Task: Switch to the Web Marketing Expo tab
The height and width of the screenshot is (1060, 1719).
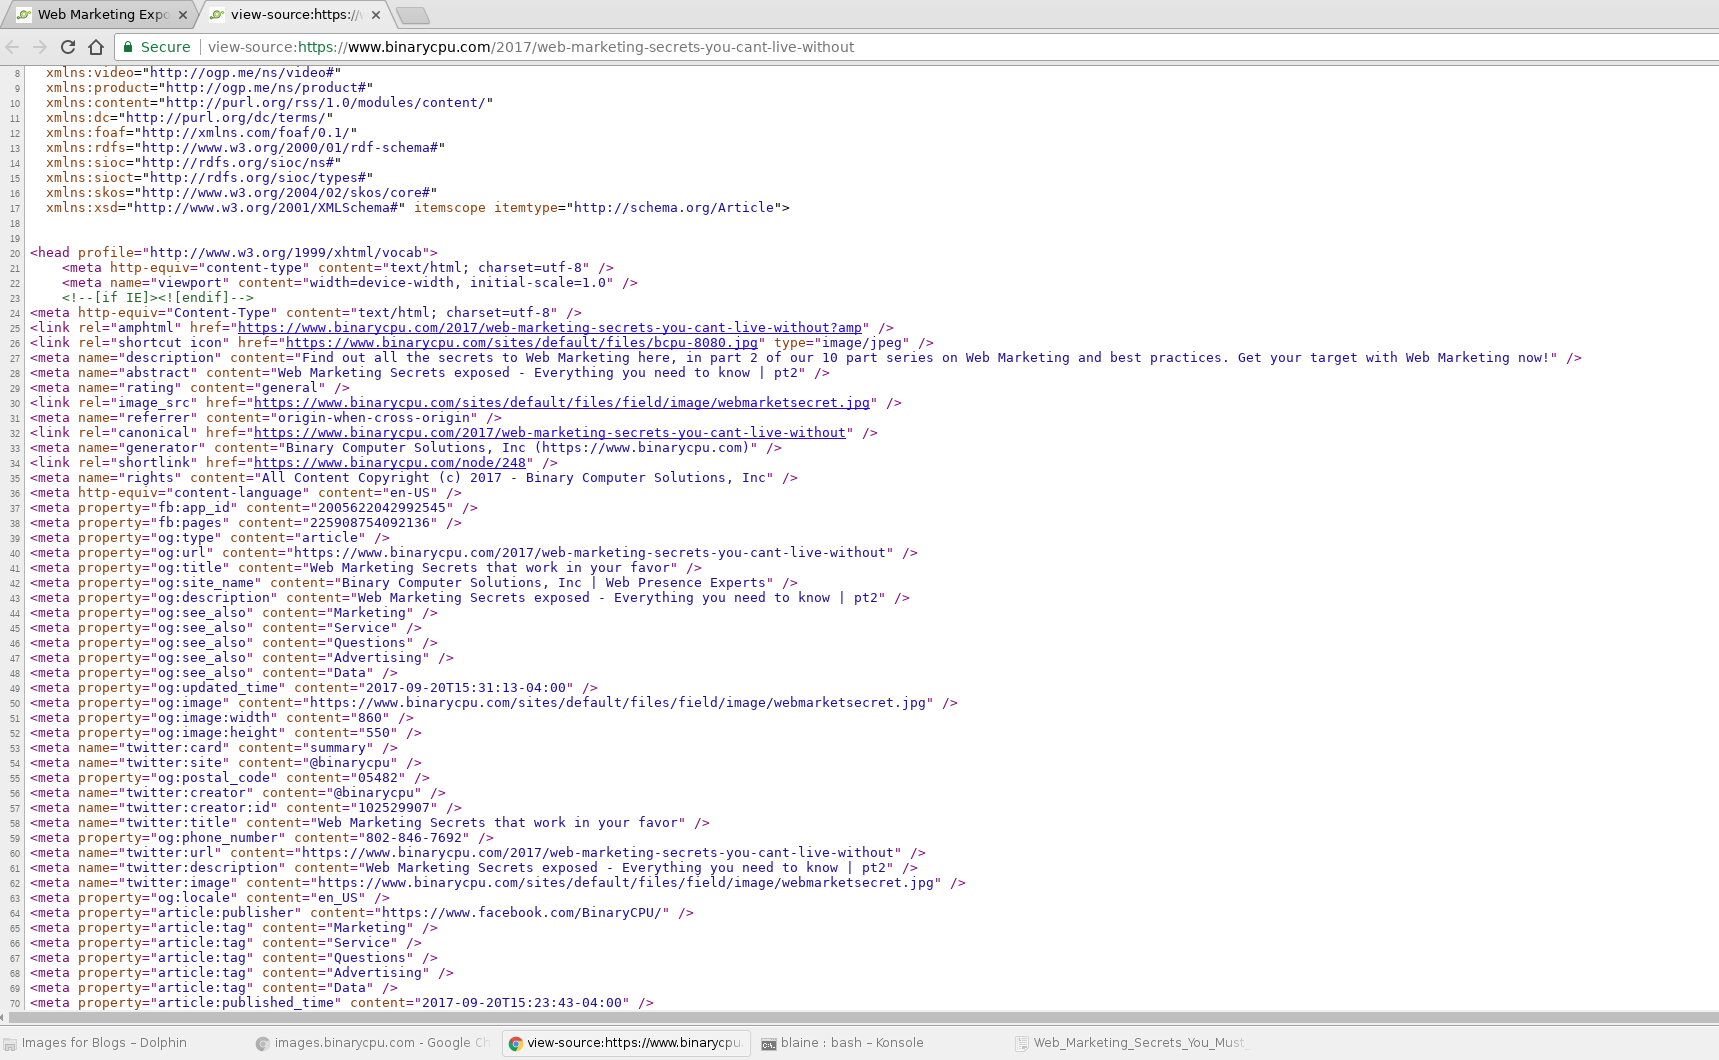Action: tap(101, 15)
